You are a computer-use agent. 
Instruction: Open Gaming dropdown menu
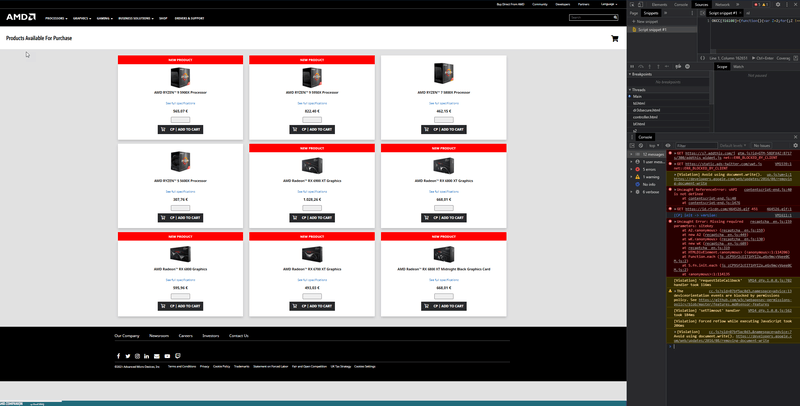(104, 18)
